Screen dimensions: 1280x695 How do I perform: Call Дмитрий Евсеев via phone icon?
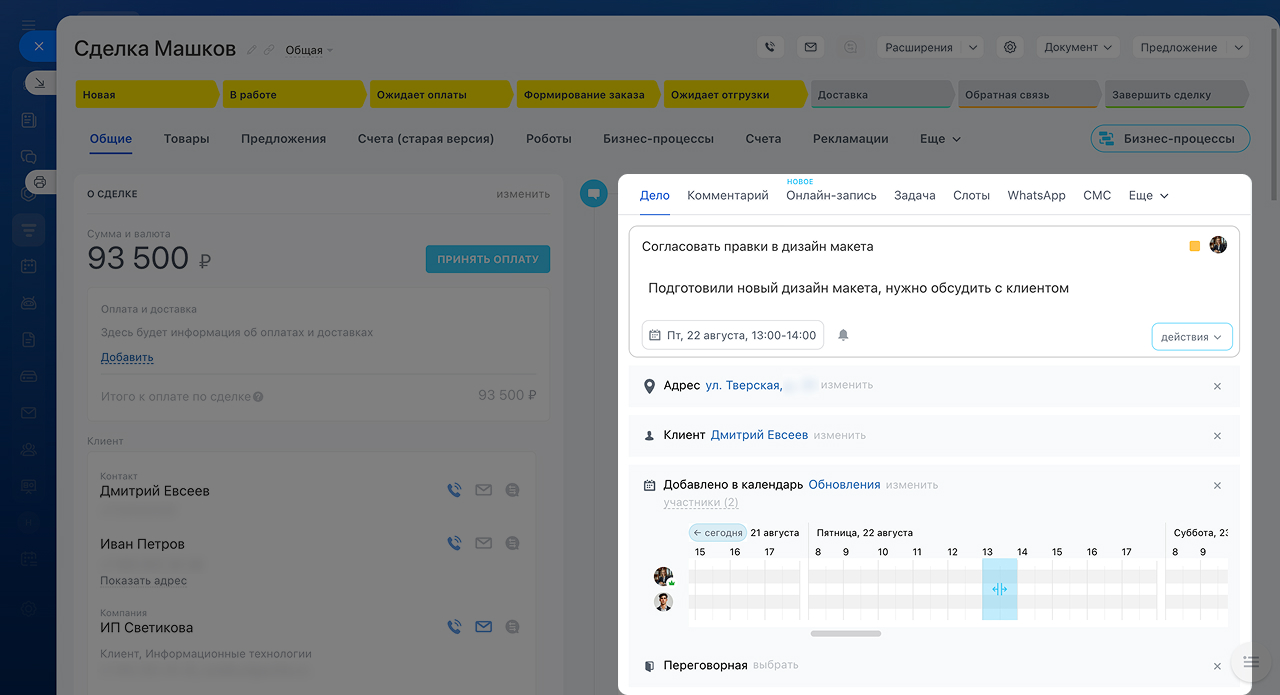coord(454,490)
